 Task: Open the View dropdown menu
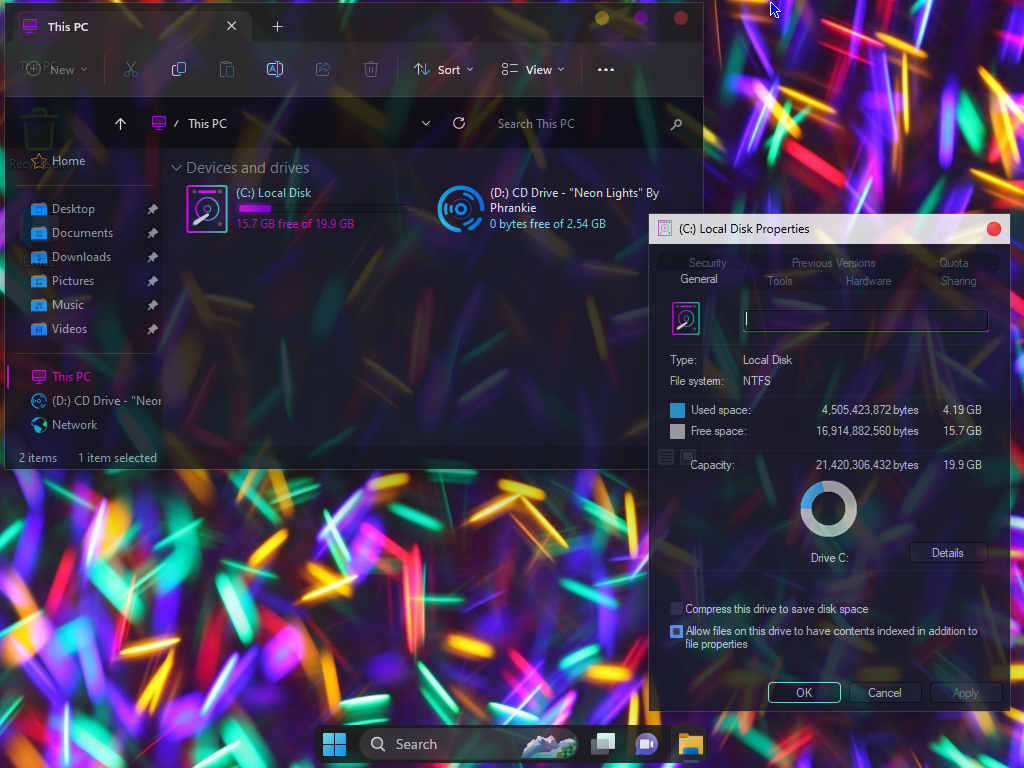click(x=532, y=69)
